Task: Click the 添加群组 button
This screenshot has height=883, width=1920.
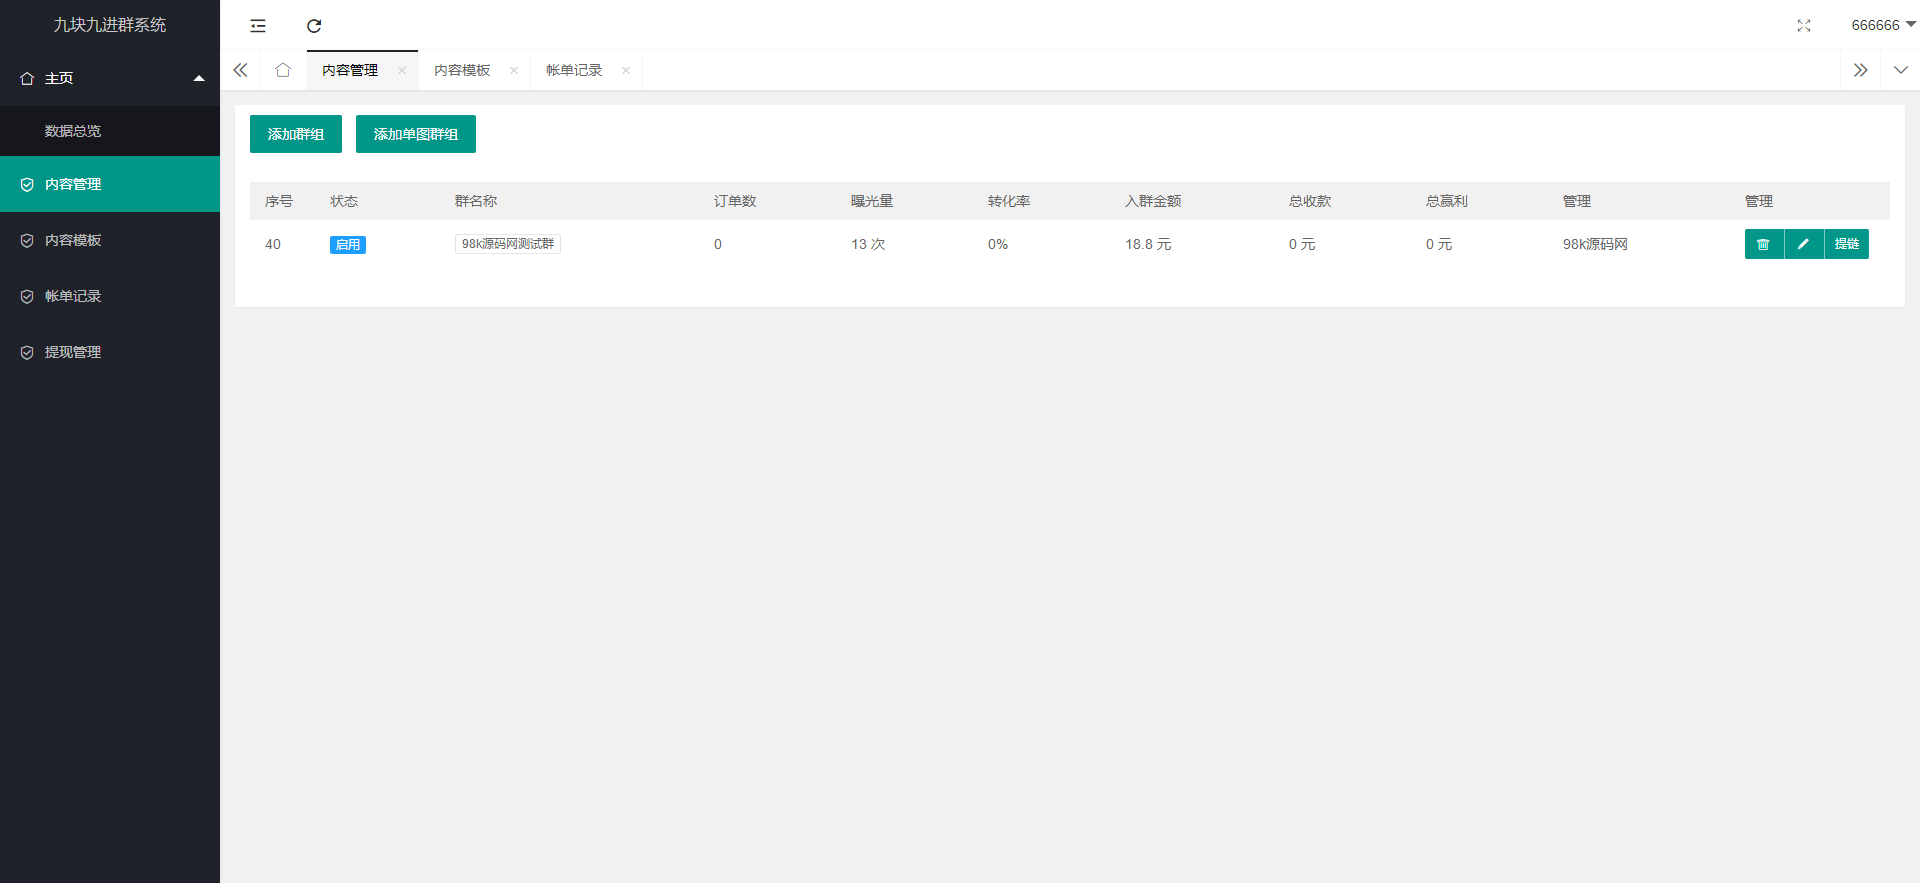Action: (x=296, y=134)
